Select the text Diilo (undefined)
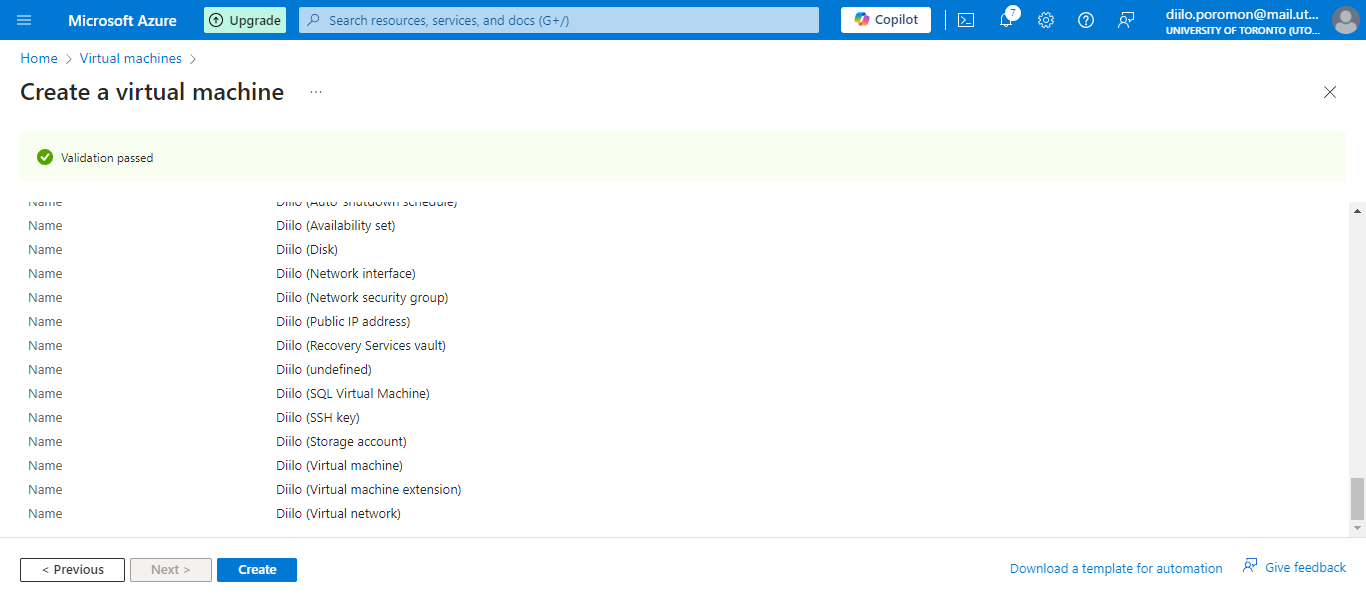 324,370
